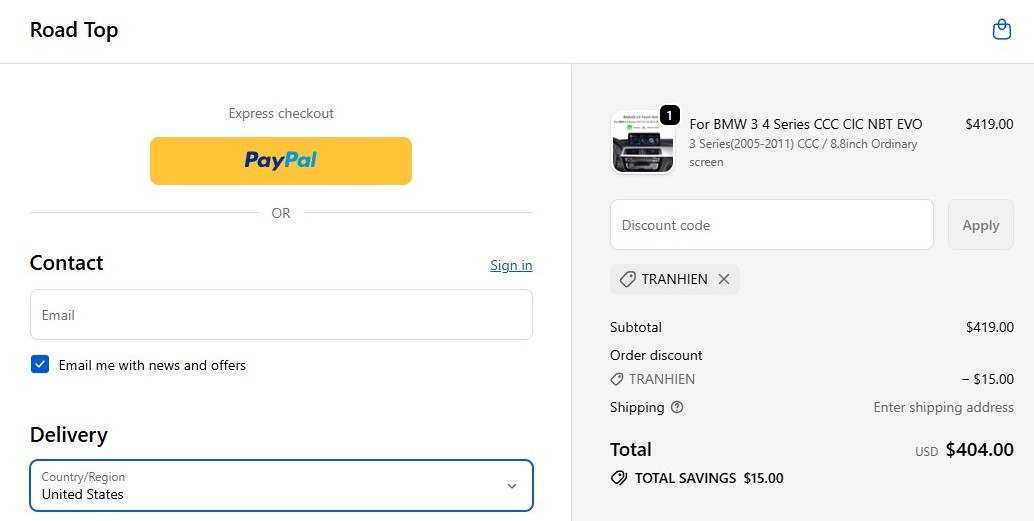
Task: Click the Delivery section heading
Action: (x=69, y=435)
